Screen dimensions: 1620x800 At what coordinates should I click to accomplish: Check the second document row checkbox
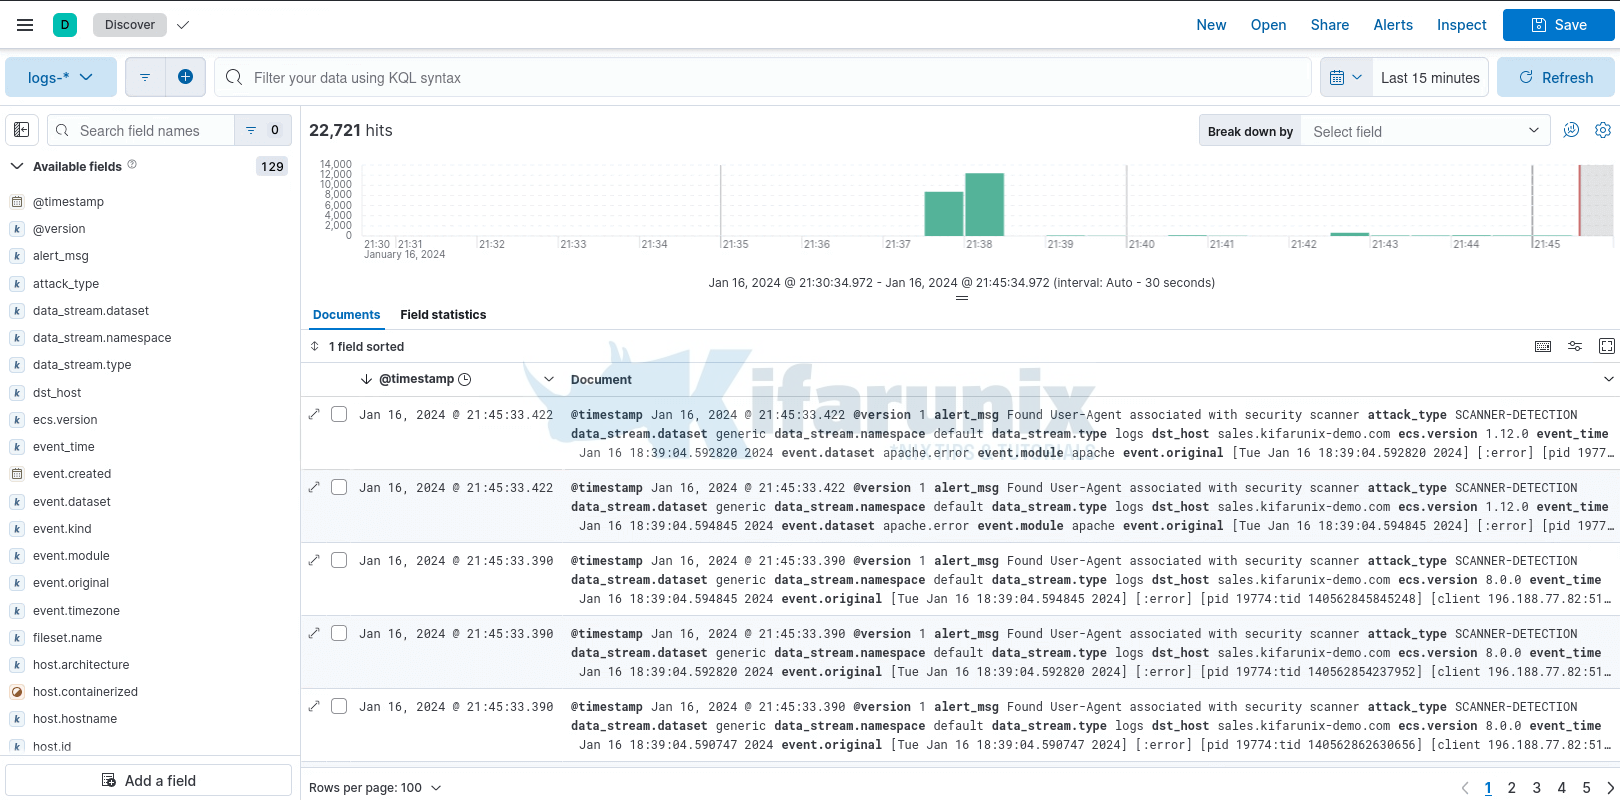[x=339, y=487]
